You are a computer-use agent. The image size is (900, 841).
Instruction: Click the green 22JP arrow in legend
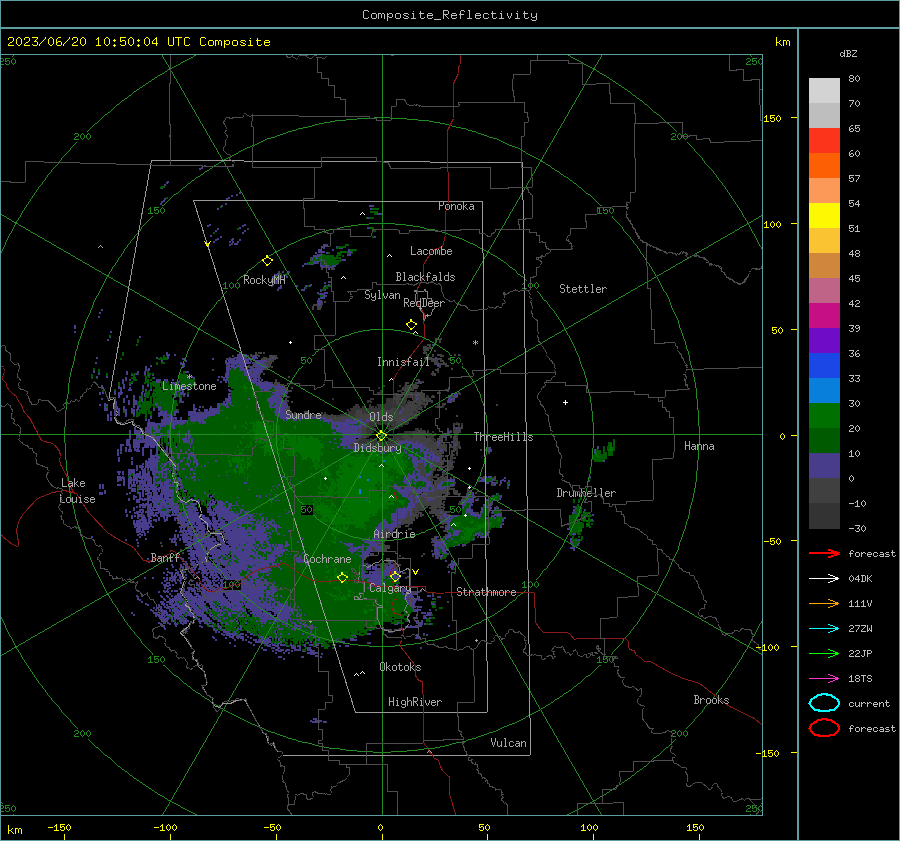click(x=824, y=653)
